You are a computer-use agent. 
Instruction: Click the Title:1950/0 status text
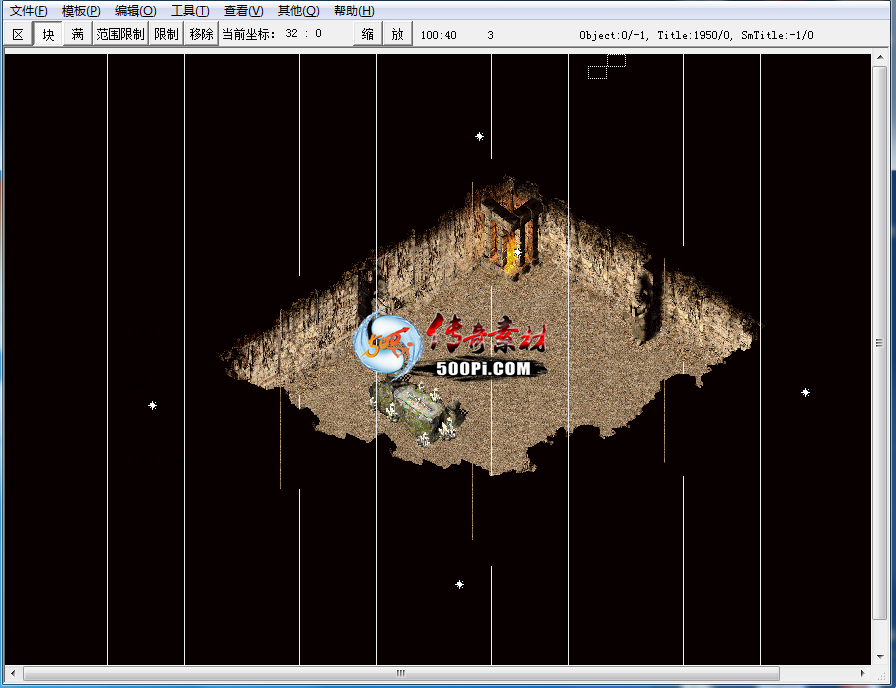pos(694,35)
